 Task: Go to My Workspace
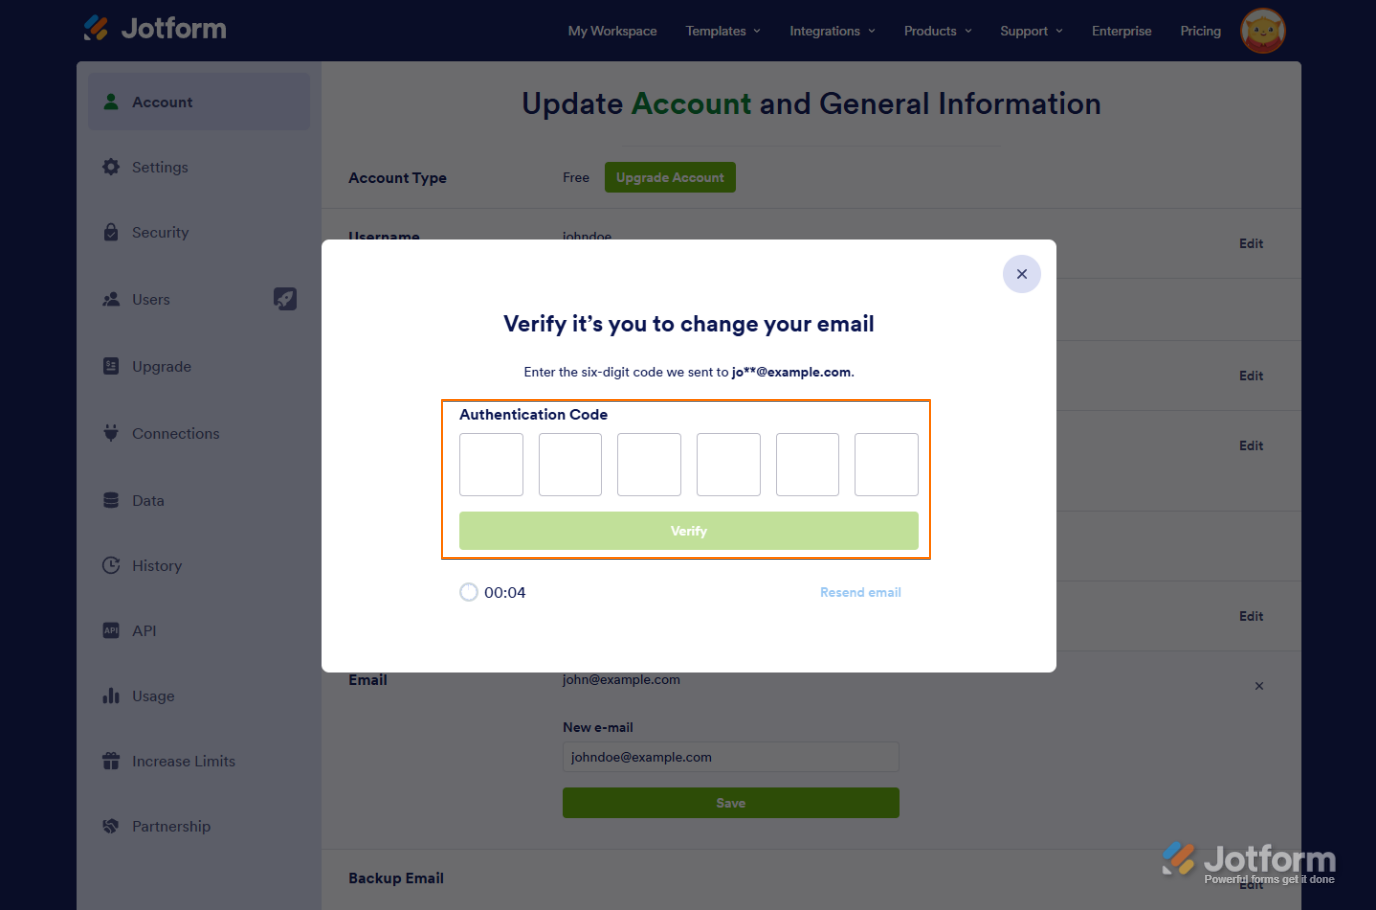612,31
